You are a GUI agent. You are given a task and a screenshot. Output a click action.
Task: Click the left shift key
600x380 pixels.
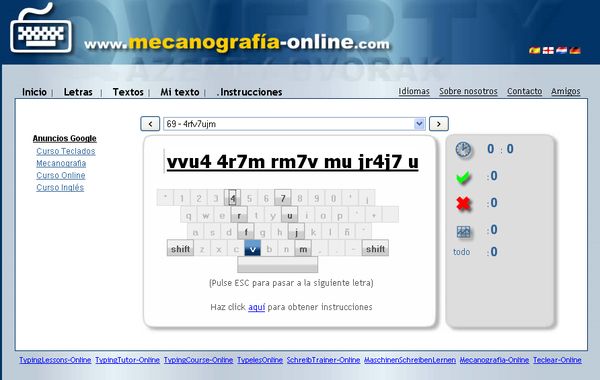coord(180,248)
